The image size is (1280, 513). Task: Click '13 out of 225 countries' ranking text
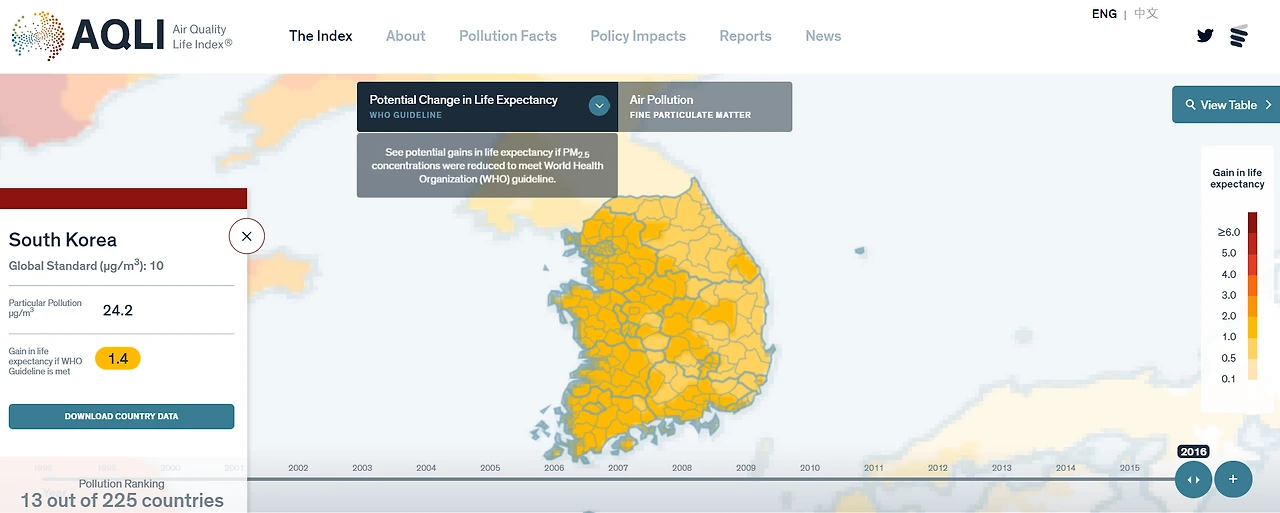122,500
